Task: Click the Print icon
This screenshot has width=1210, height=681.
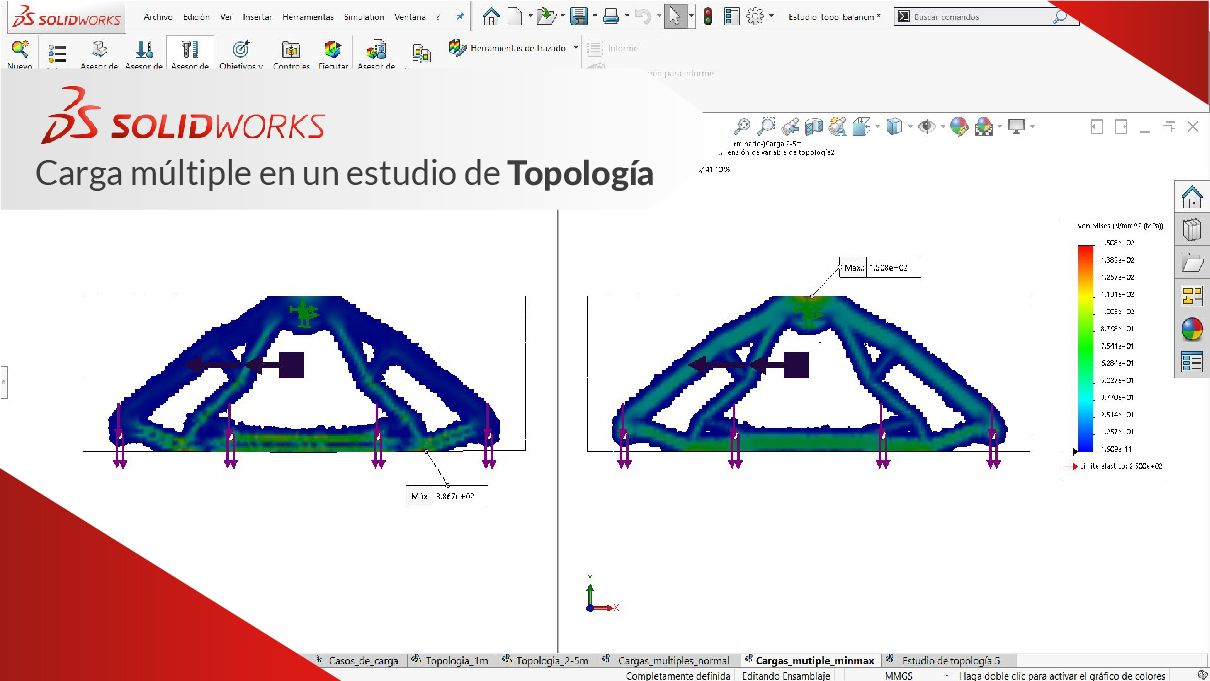Action: click(610, 16)
